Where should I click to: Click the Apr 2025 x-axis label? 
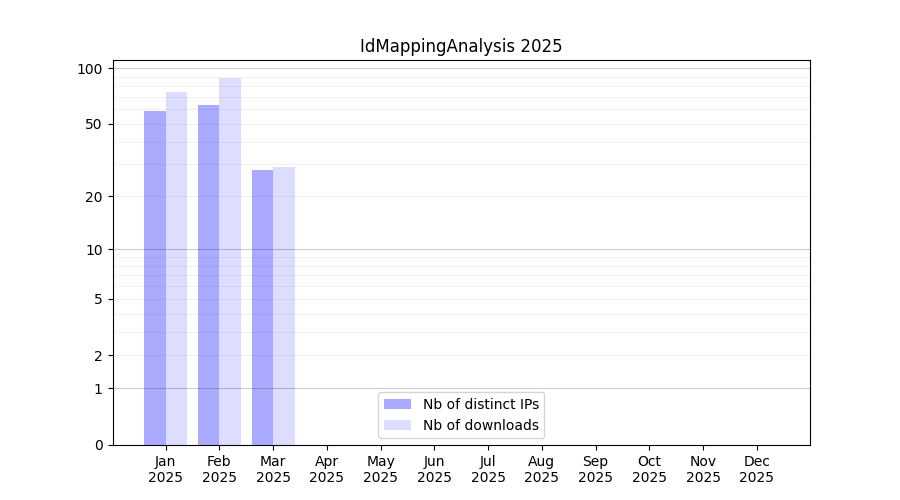click(327, 469)
